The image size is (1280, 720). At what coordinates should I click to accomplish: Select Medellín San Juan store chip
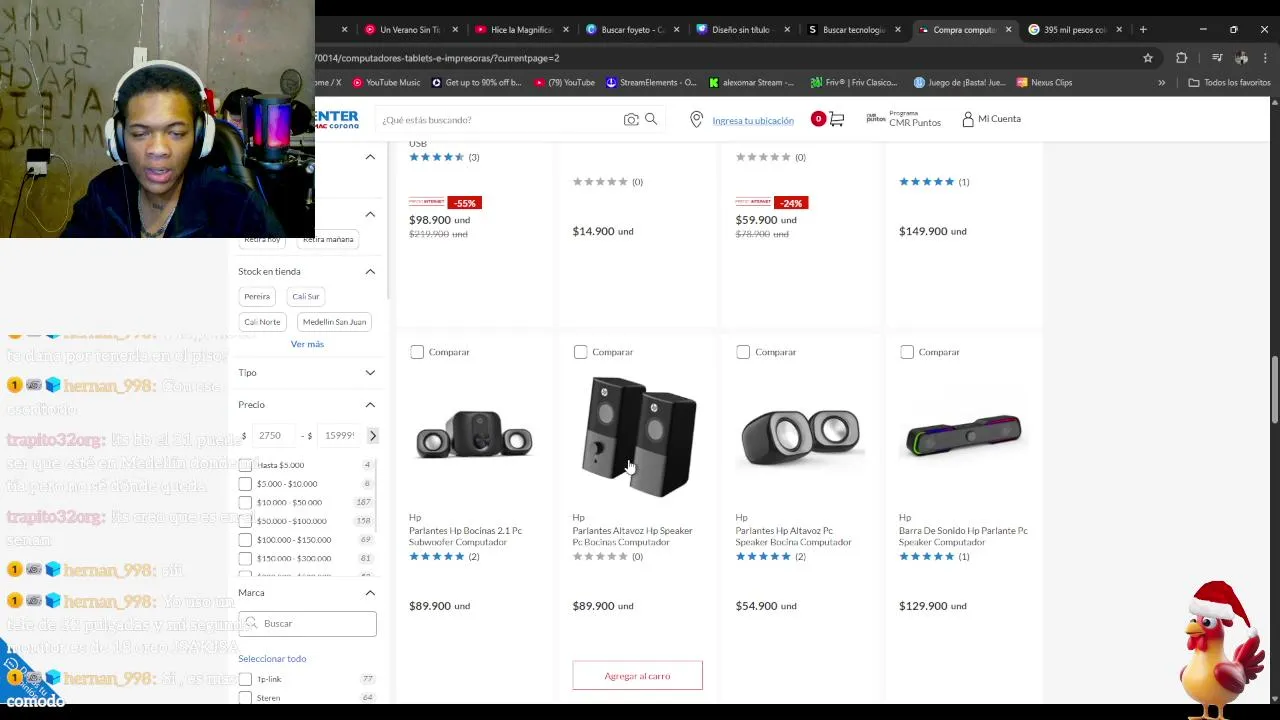click(x=334, y=322)
